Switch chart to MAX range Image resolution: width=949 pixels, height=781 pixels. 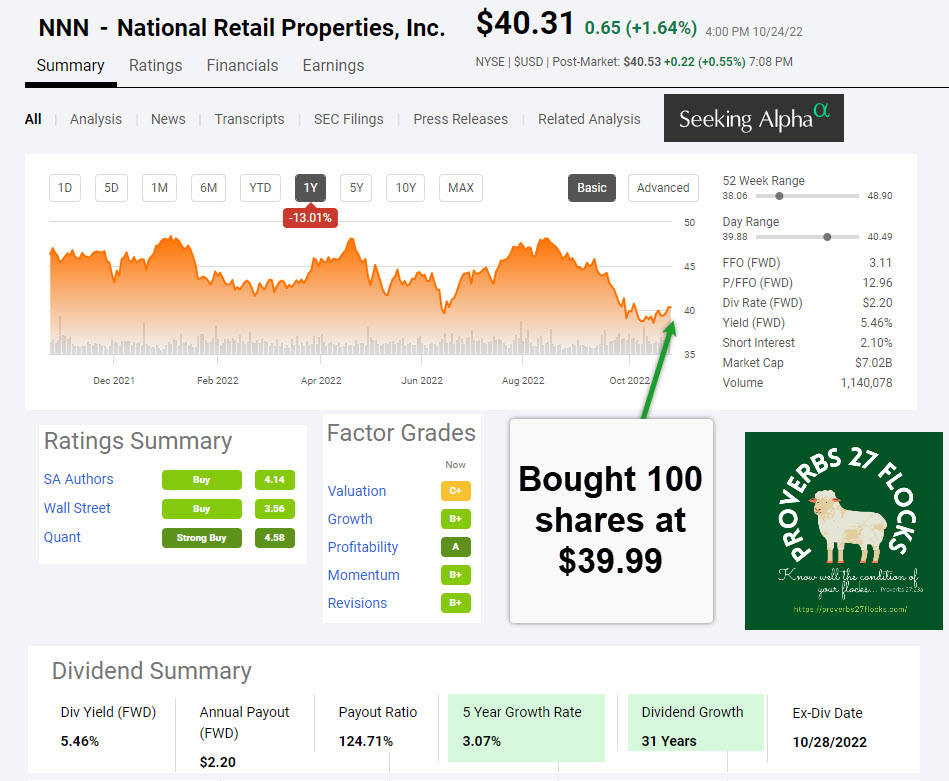coord(461,187)
